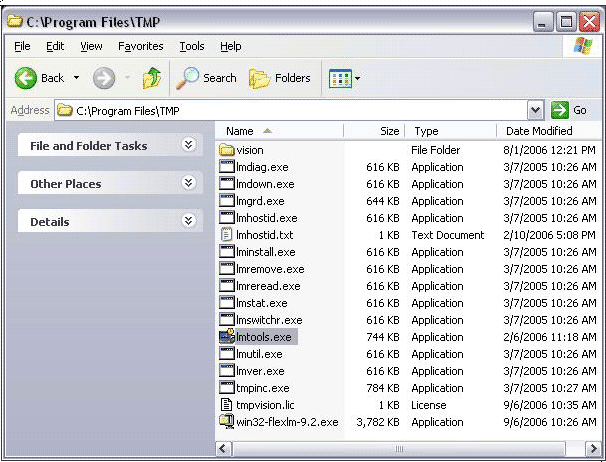Sort files by Date Modified column
The image size is (606, 462).
539,131
